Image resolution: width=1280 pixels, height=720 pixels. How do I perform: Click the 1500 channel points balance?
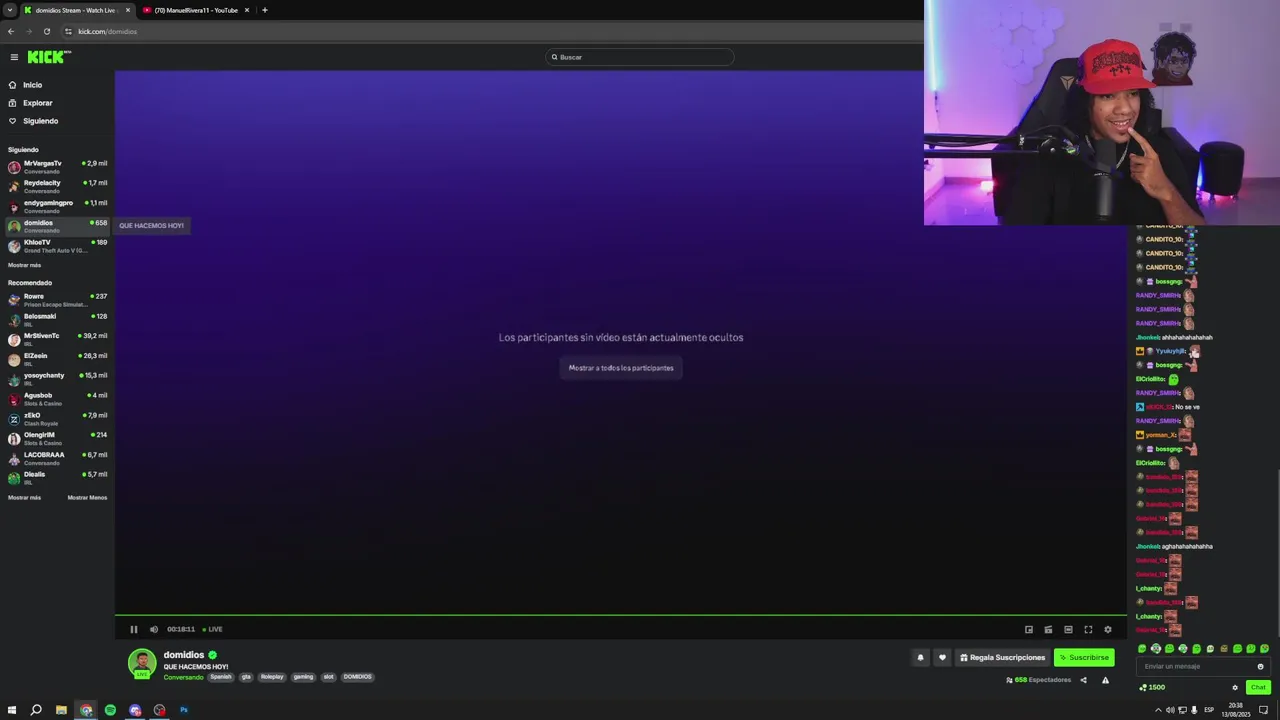click(x=1152, y=687)
